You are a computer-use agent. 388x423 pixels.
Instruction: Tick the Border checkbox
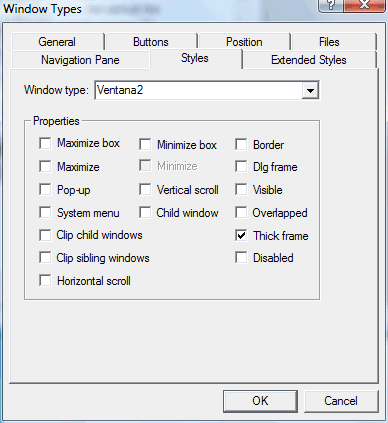(x=241, y=145)
